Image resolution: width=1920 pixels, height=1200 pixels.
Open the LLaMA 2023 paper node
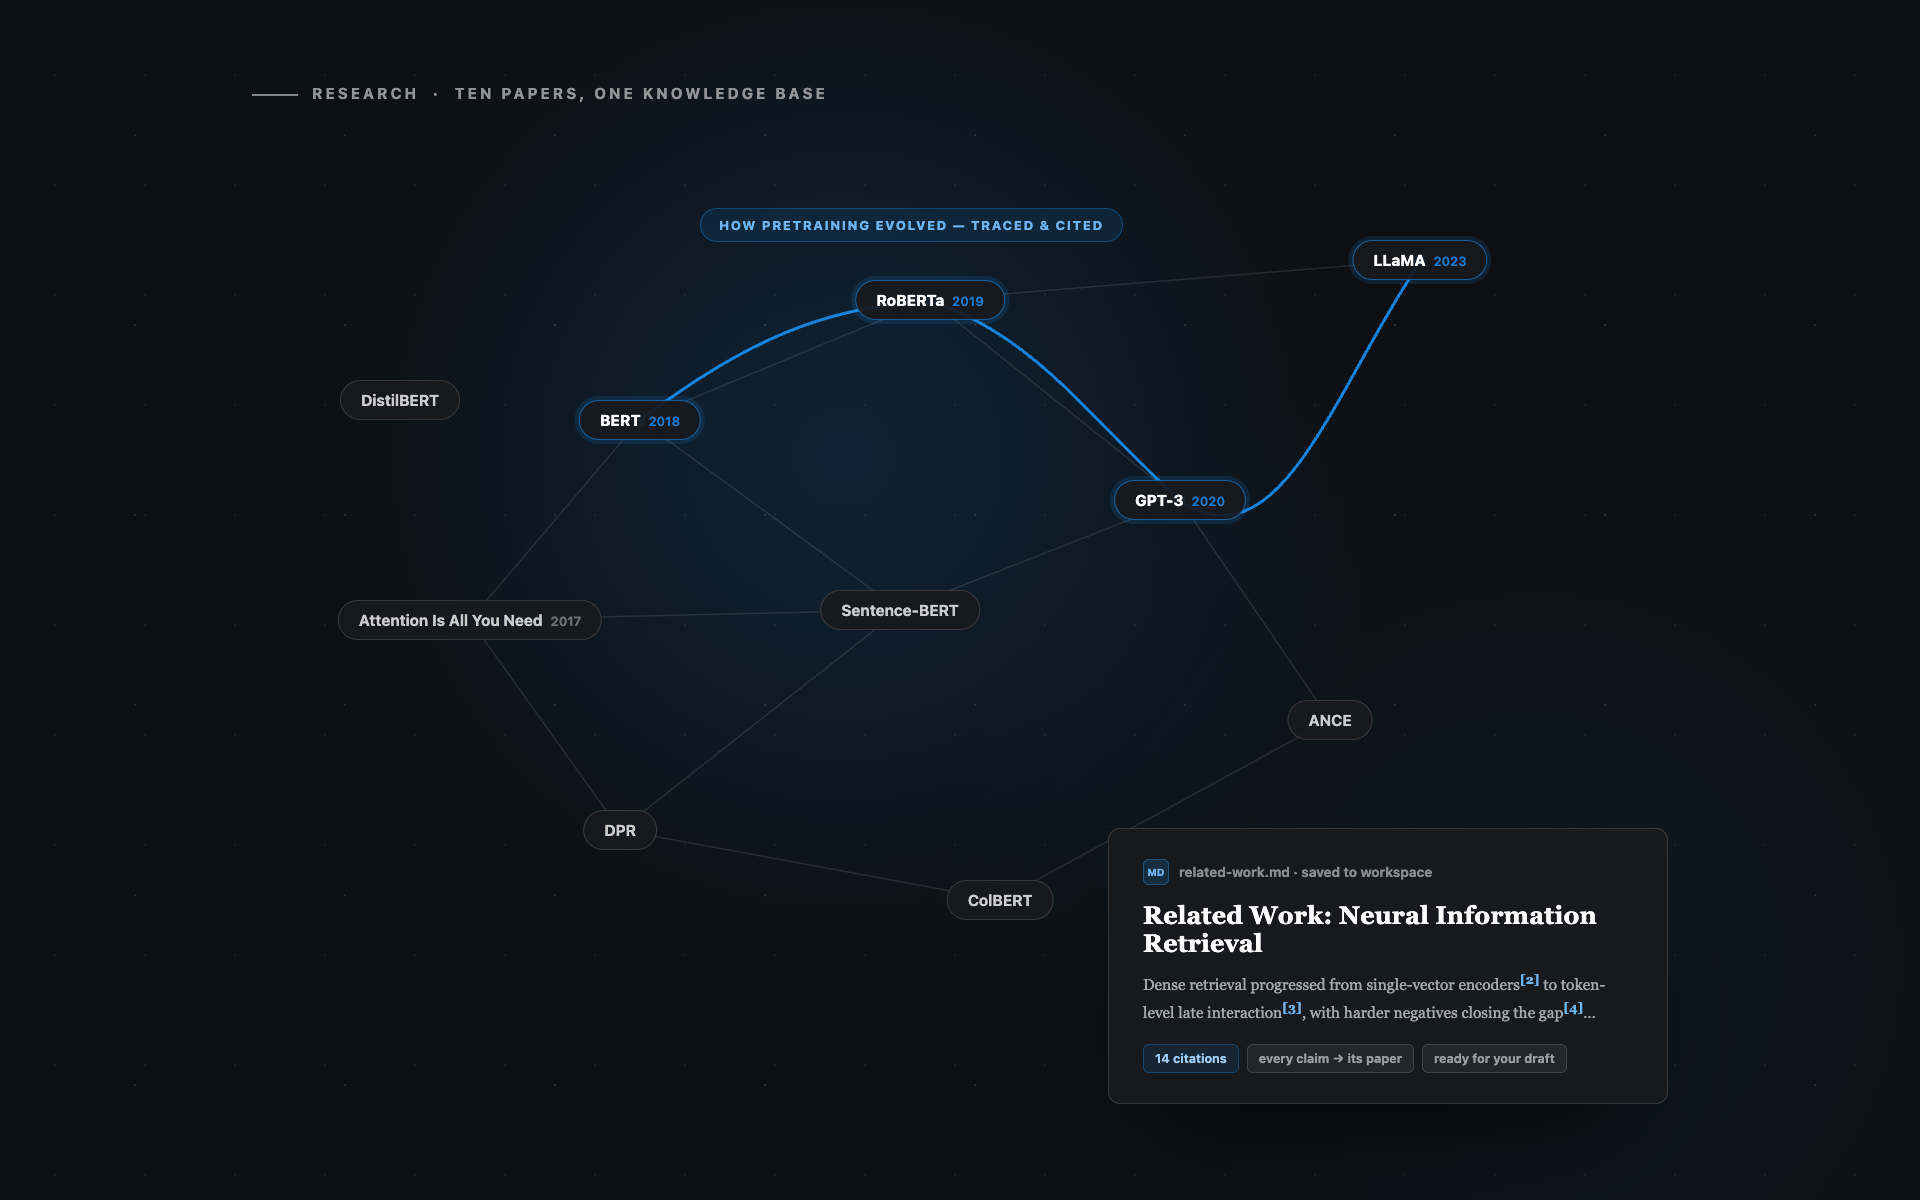(1419, 260)
